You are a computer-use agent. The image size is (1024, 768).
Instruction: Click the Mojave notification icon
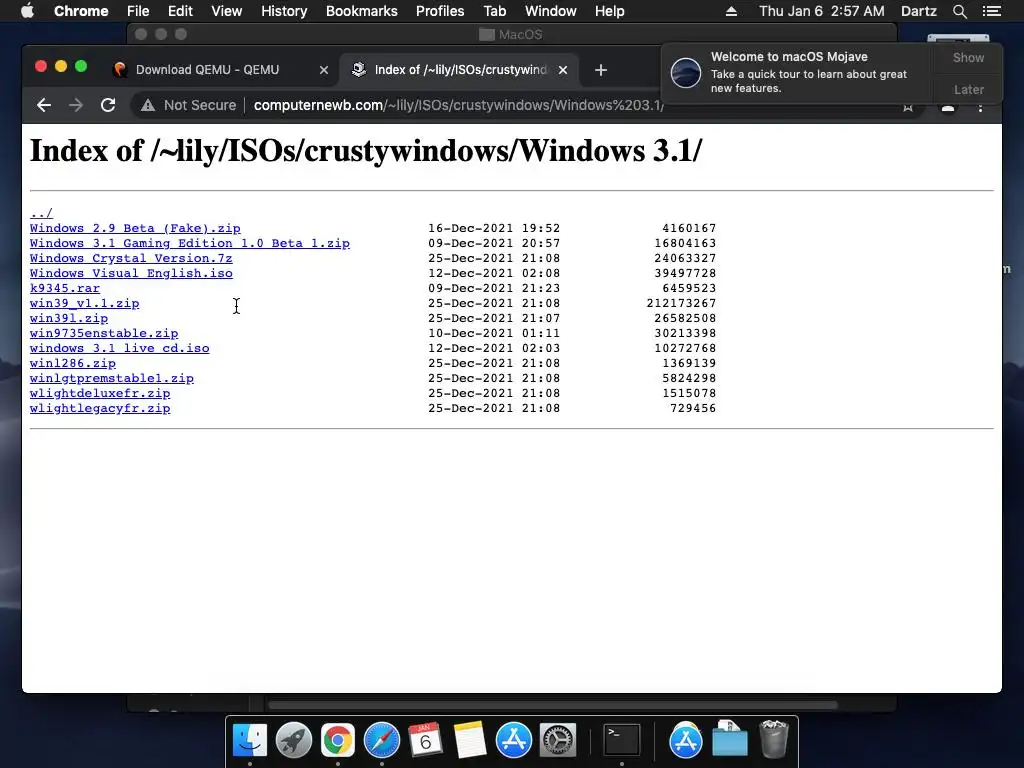click(686, 72)
